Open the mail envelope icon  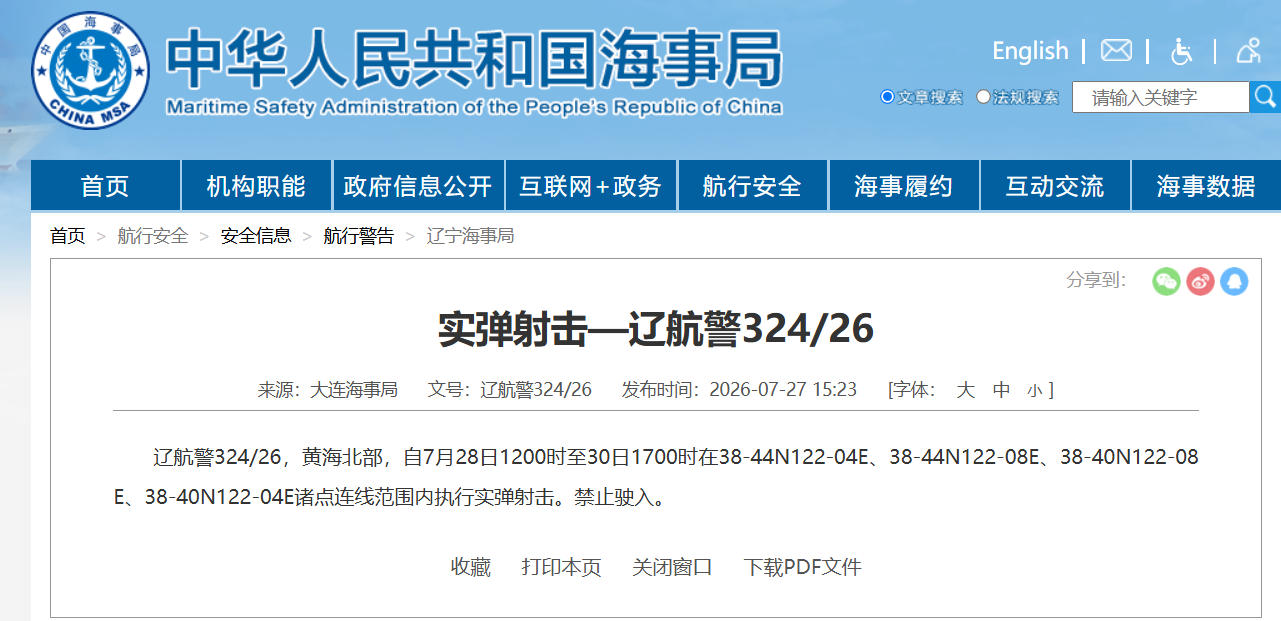point(1116,50)
